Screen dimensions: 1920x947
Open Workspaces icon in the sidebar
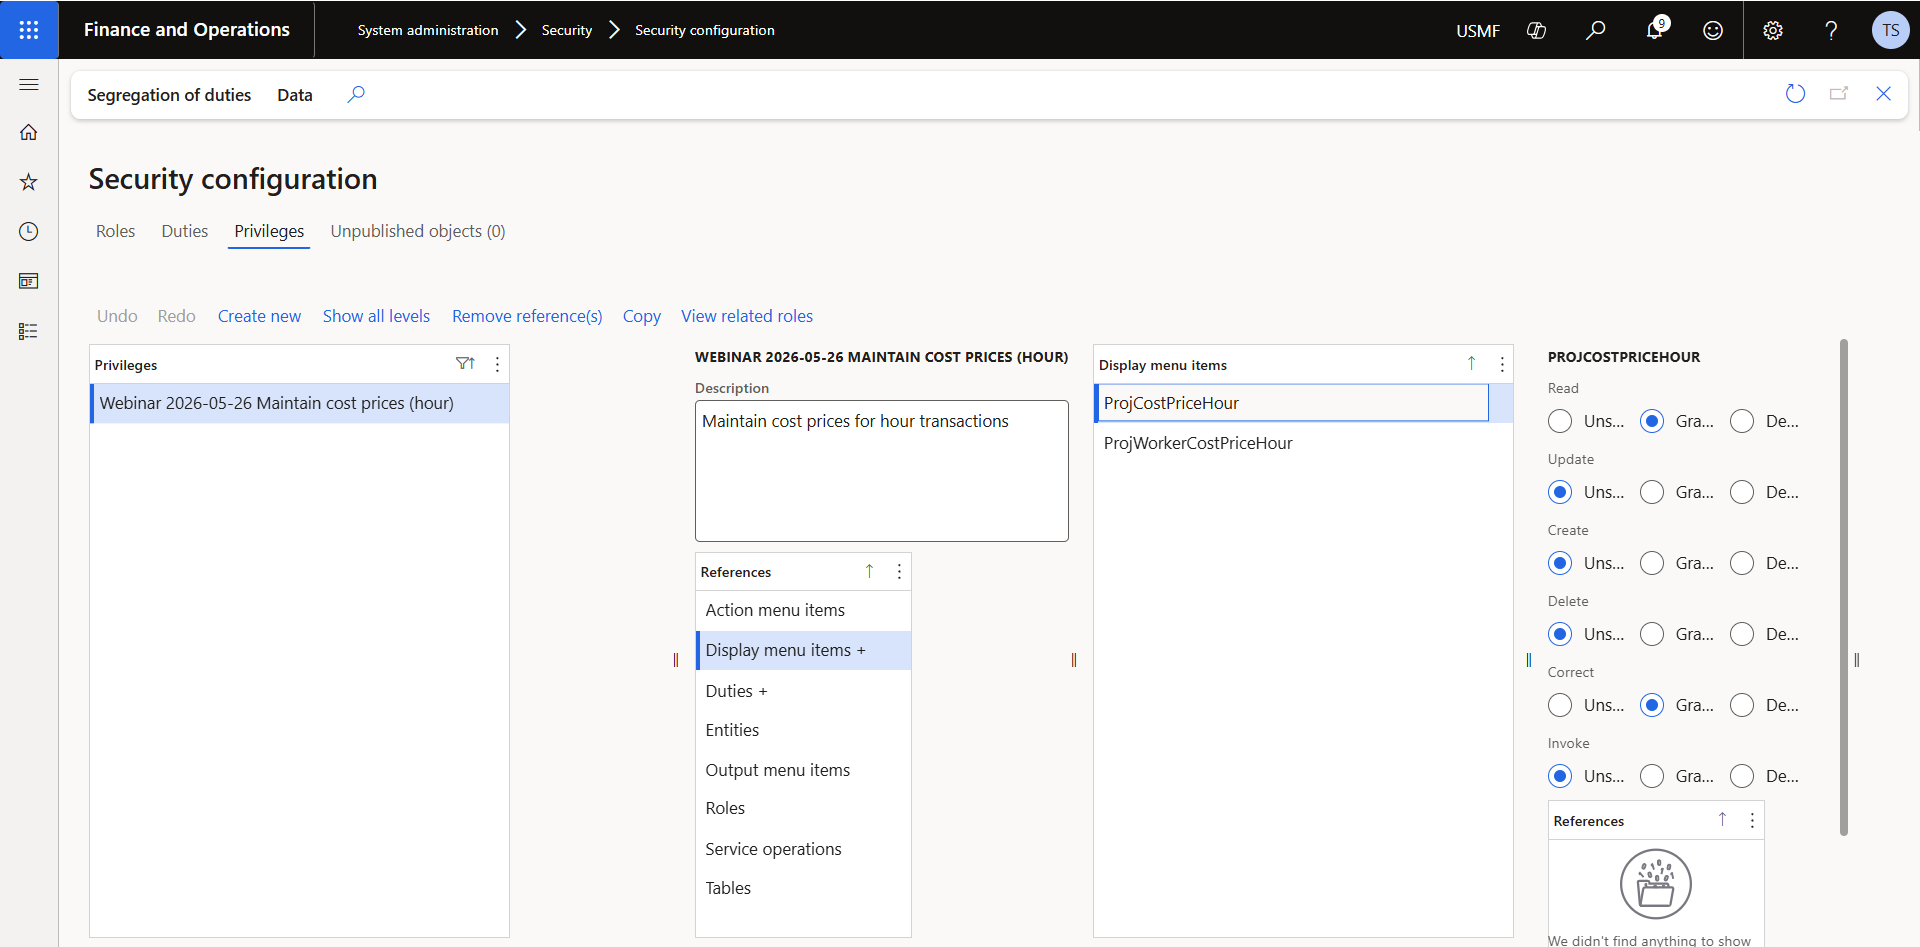coord(29,281)
